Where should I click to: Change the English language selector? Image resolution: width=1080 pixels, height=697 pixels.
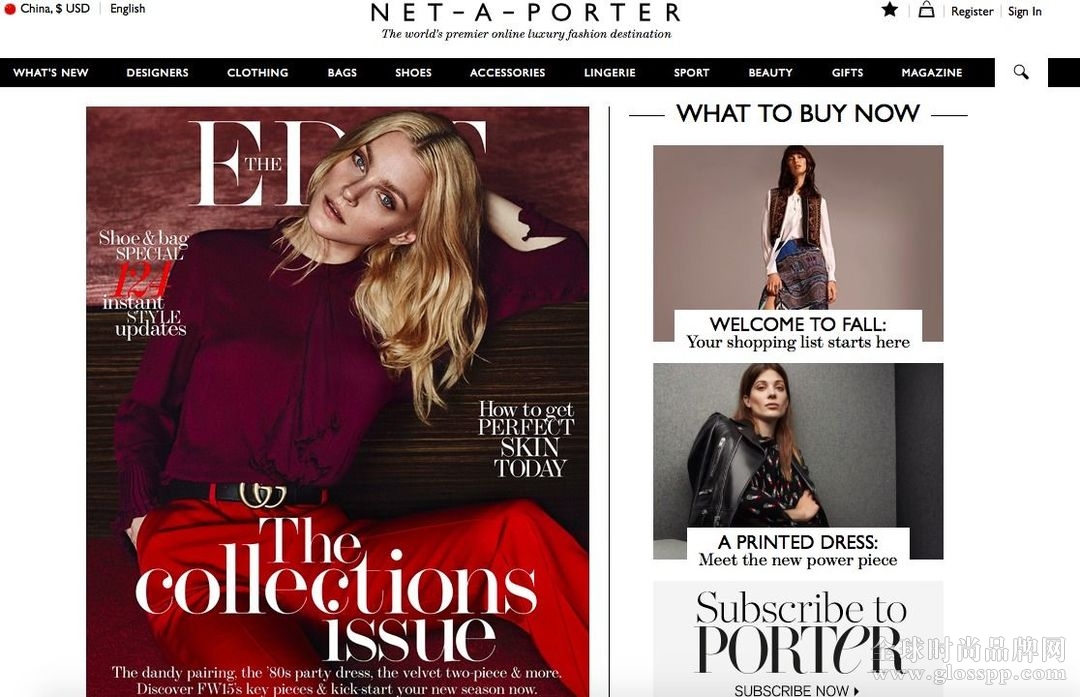pyautogui.click(x=127, y=9)
